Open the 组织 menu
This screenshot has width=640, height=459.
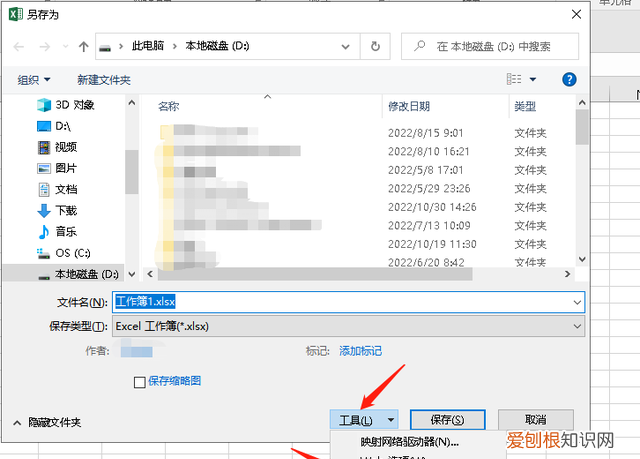tap(33, 80)
